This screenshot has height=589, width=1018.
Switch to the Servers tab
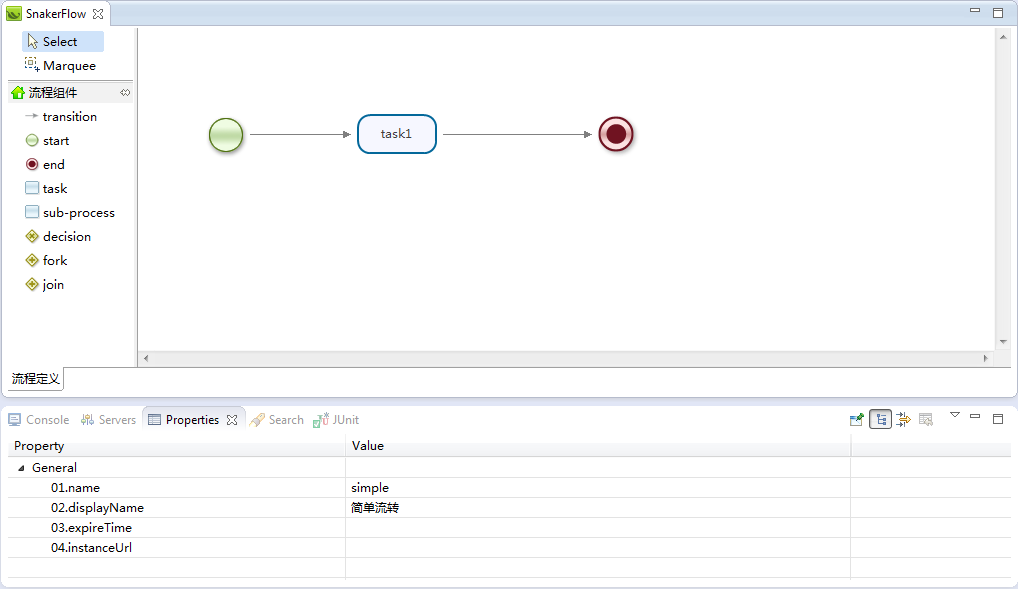tap(108, 420)
